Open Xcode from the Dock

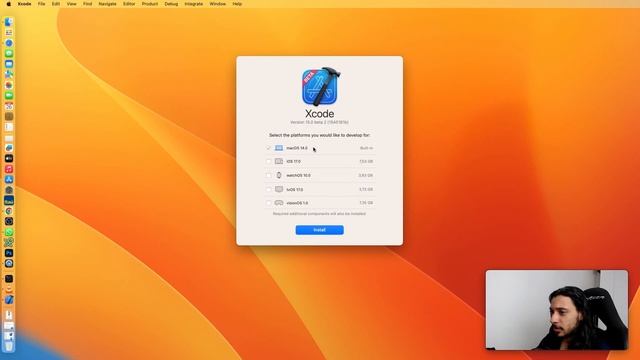click(9, 300)
